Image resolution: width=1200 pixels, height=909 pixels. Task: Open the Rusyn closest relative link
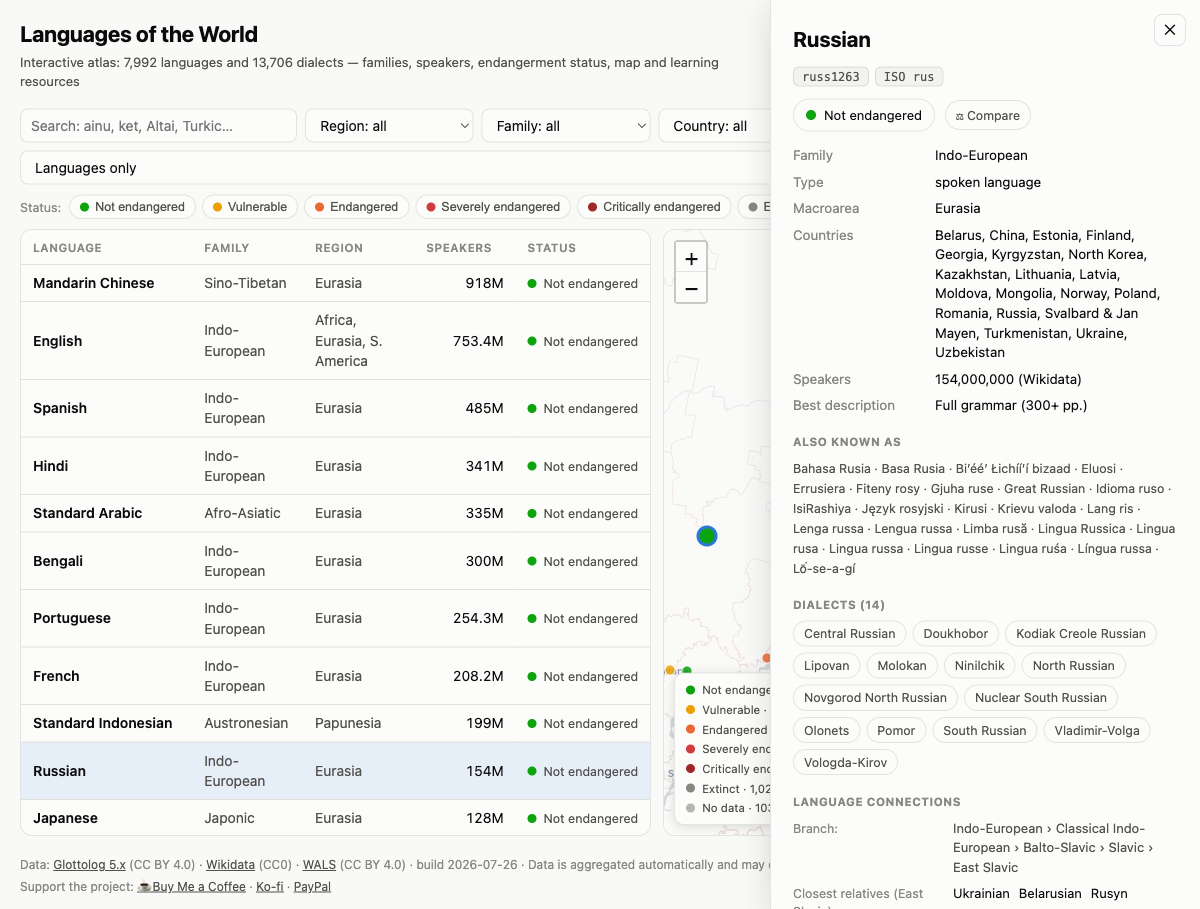(1110, 894)
